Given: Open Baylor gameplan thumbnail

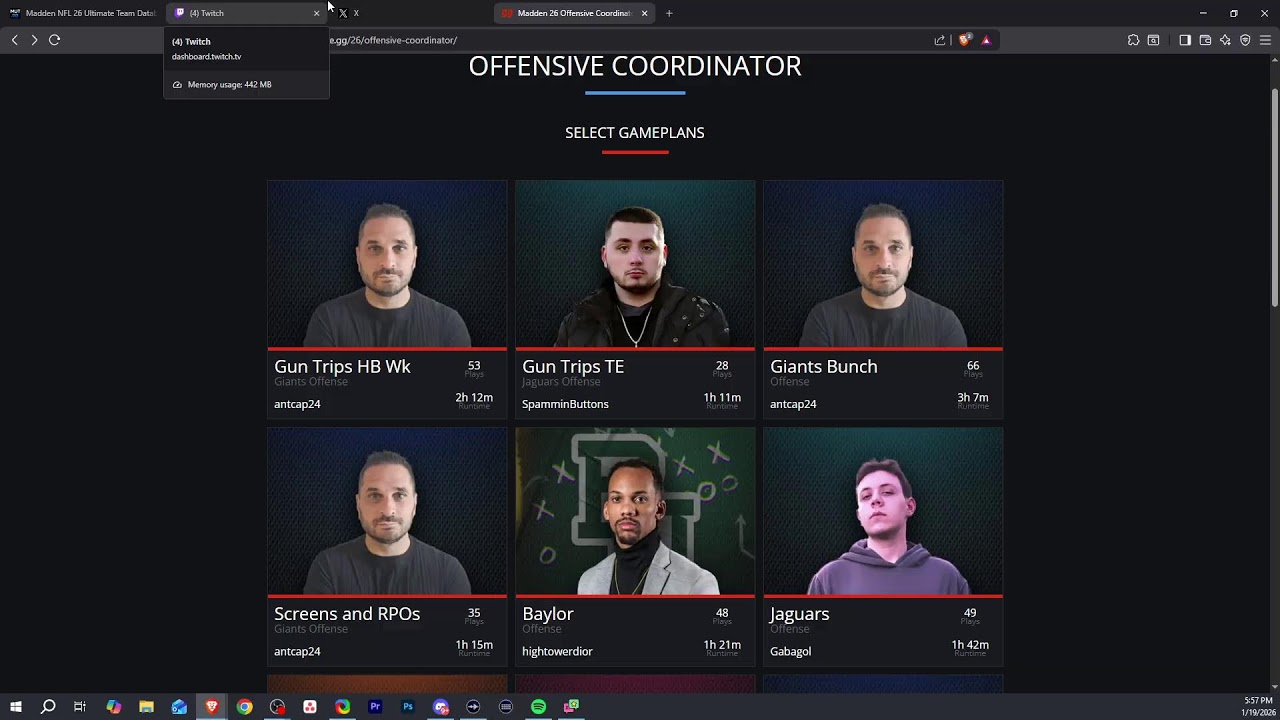Looking at the screenshot, I should [635, 511].
